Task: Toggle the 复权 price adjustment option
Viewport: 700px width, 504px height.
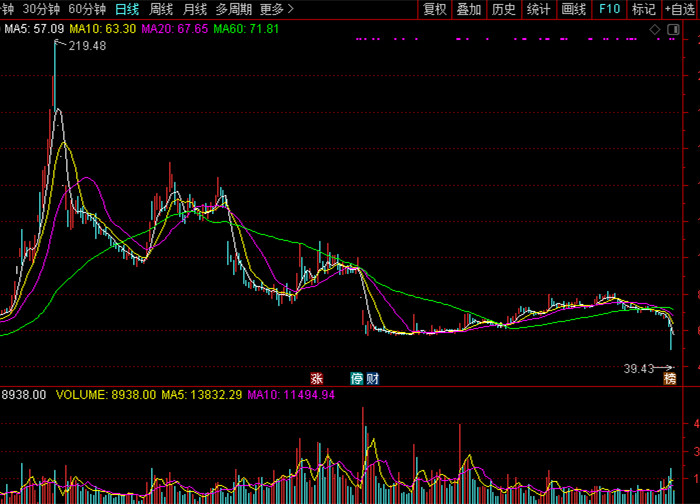Action: (434, 9)
